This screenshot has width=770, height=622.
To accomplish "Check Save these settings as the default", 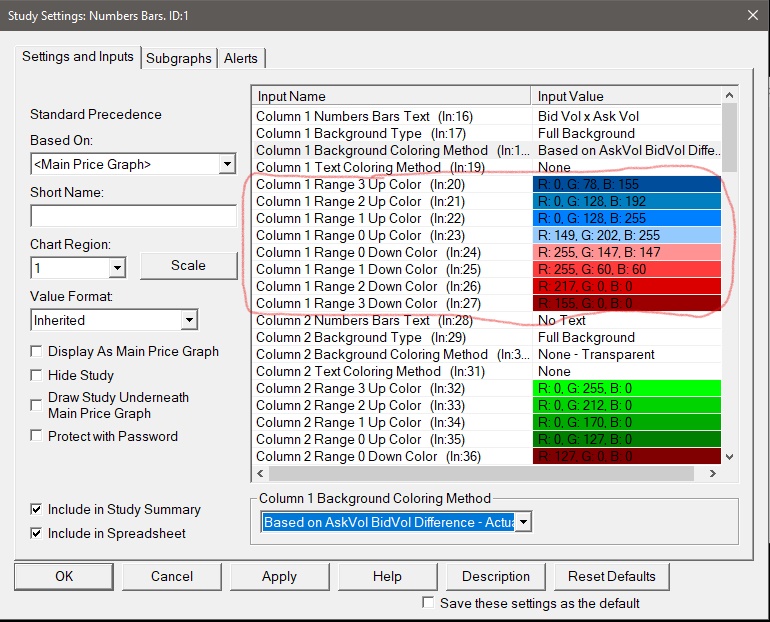I will tap(429, 603).
